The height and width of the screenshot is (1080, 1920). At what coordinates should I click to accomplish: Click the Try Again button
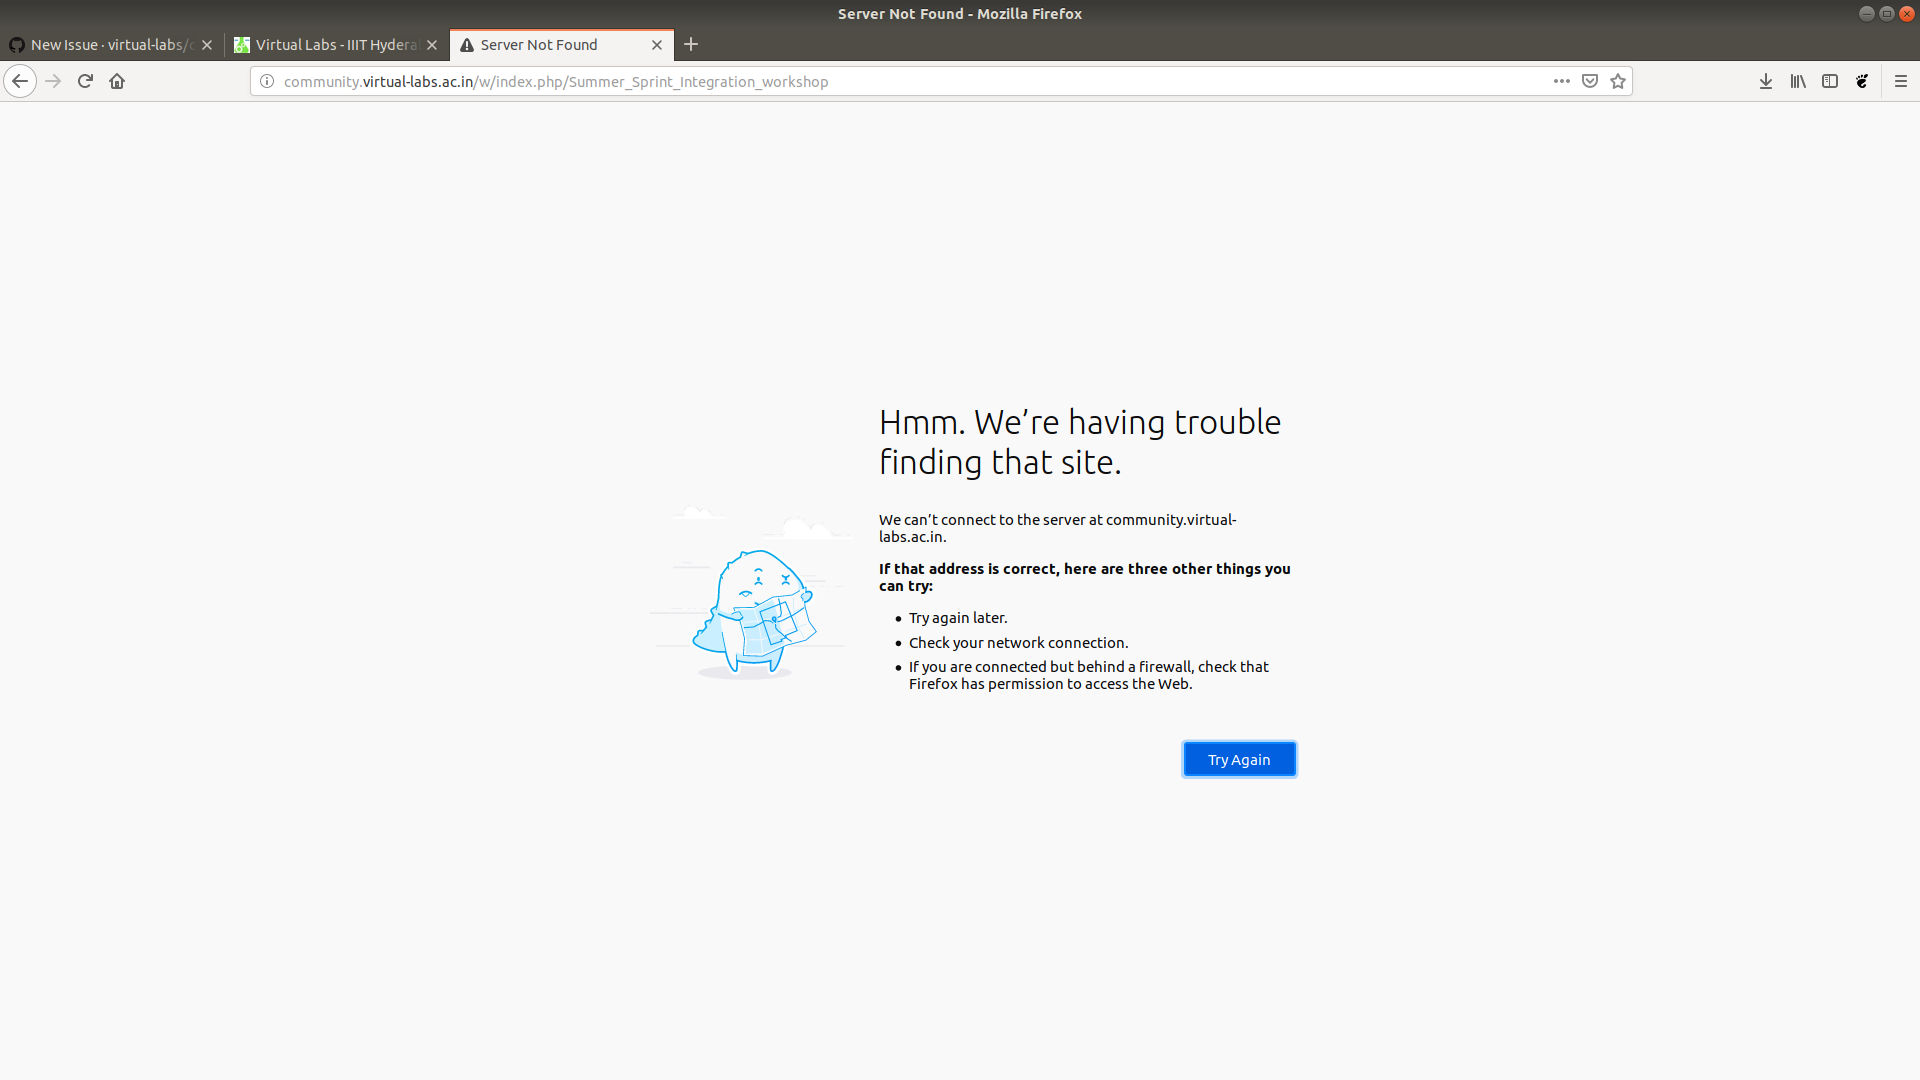pyautogui.click(x=1239, y=759)
